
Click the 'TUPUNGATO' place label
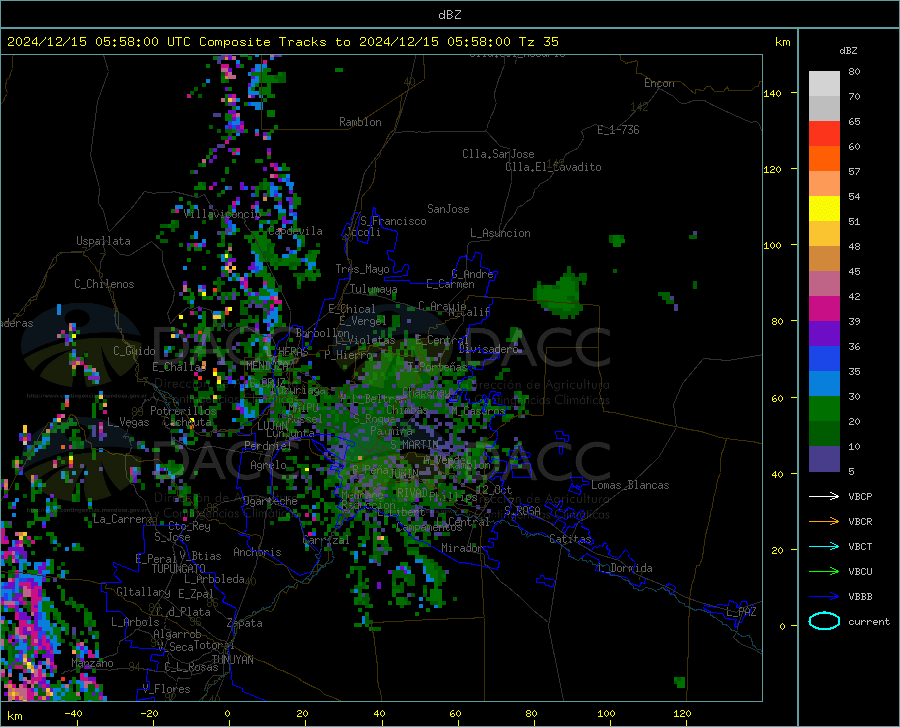pos(179,569)
